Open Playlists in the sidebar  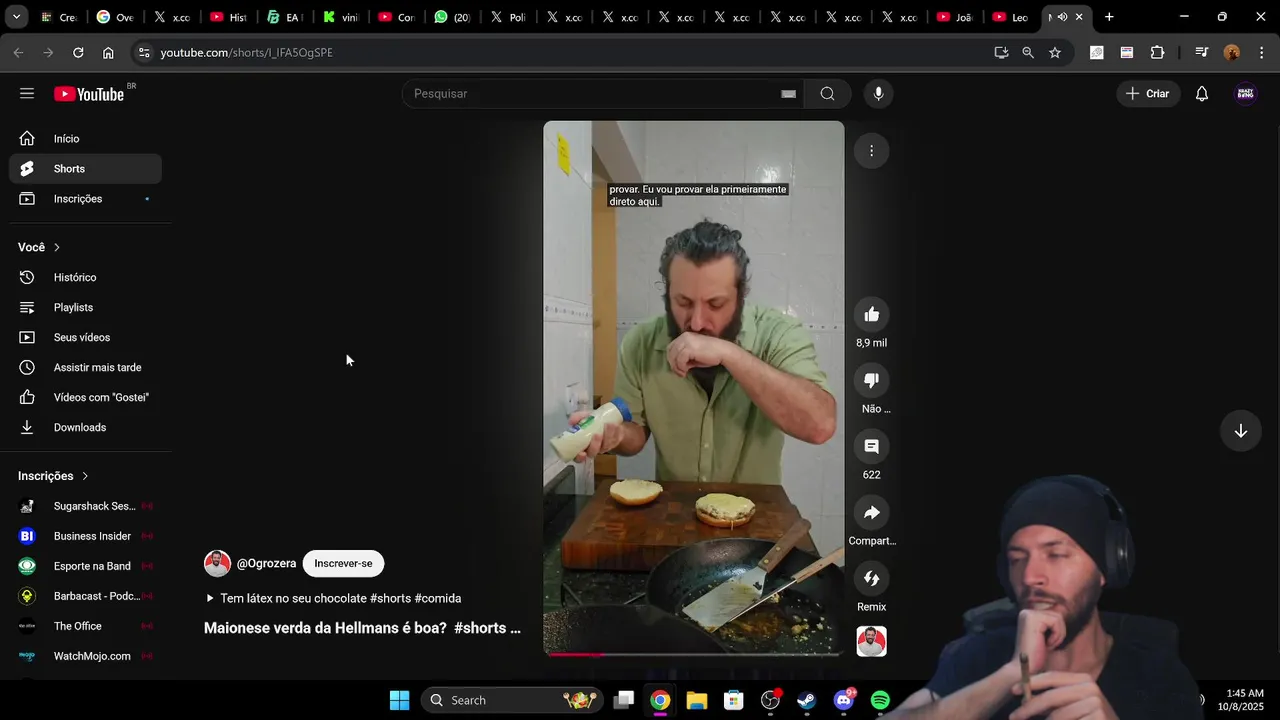85,307
